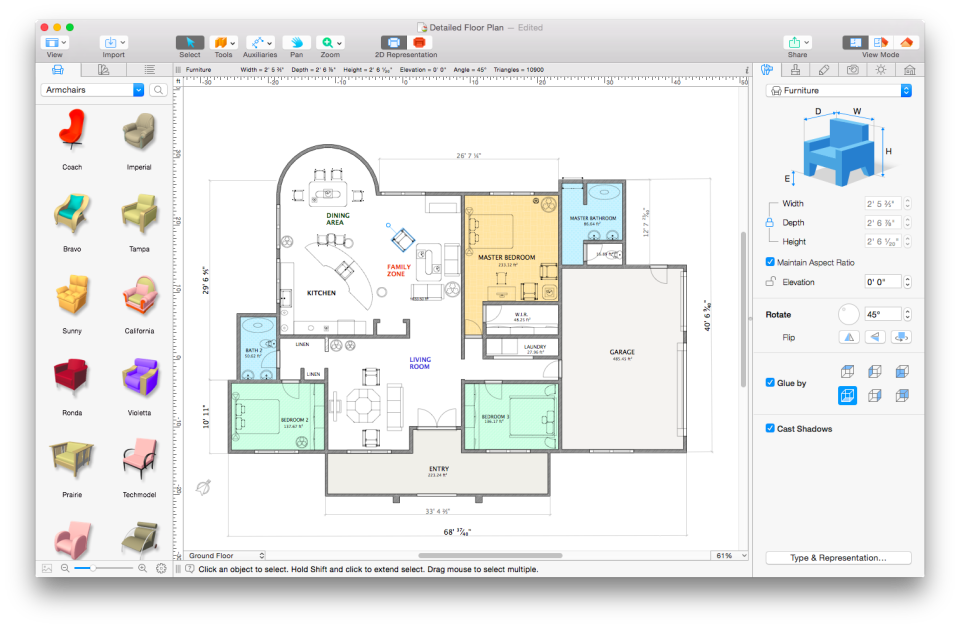Open the Tools dropdown arrow in toolbar

(233, 43)
